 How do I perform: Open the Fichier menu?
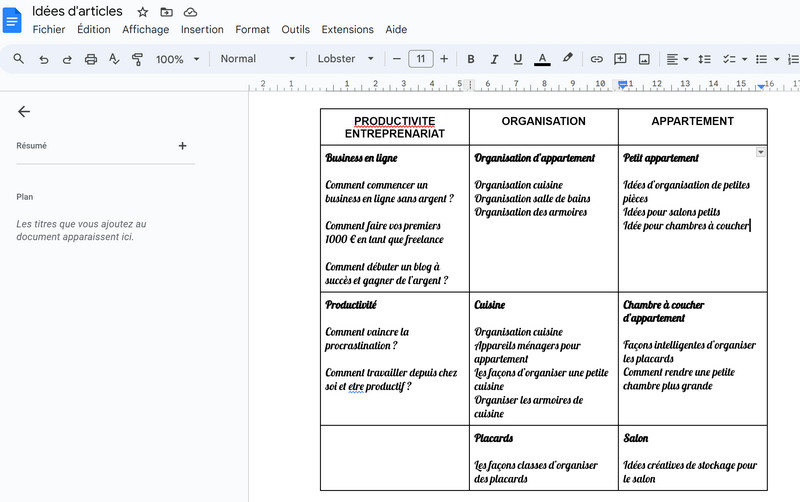pyautogui.click(x=49, y=30)
